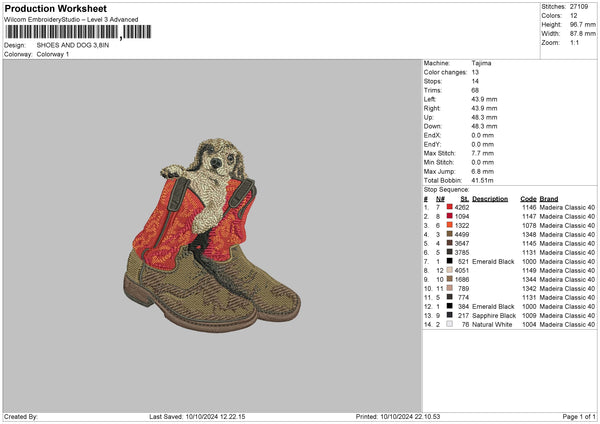The height and width of the screenshot is (424, 600).
Task: Select the crimson swatch for thread code 1147
Action: click(450, 216)
